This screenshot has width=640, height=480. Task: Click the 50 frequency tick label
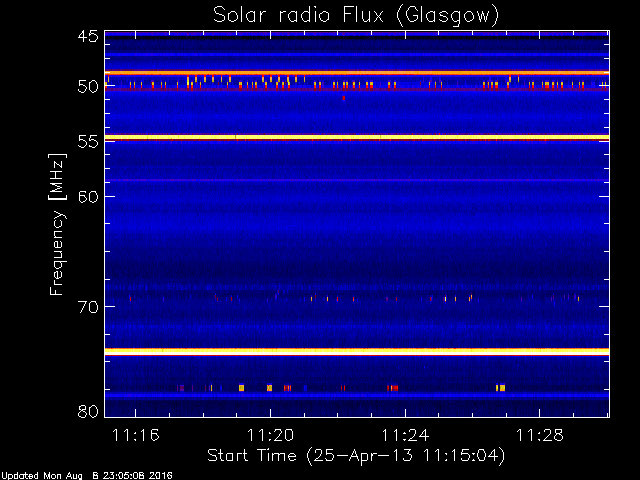pos(88,87)
